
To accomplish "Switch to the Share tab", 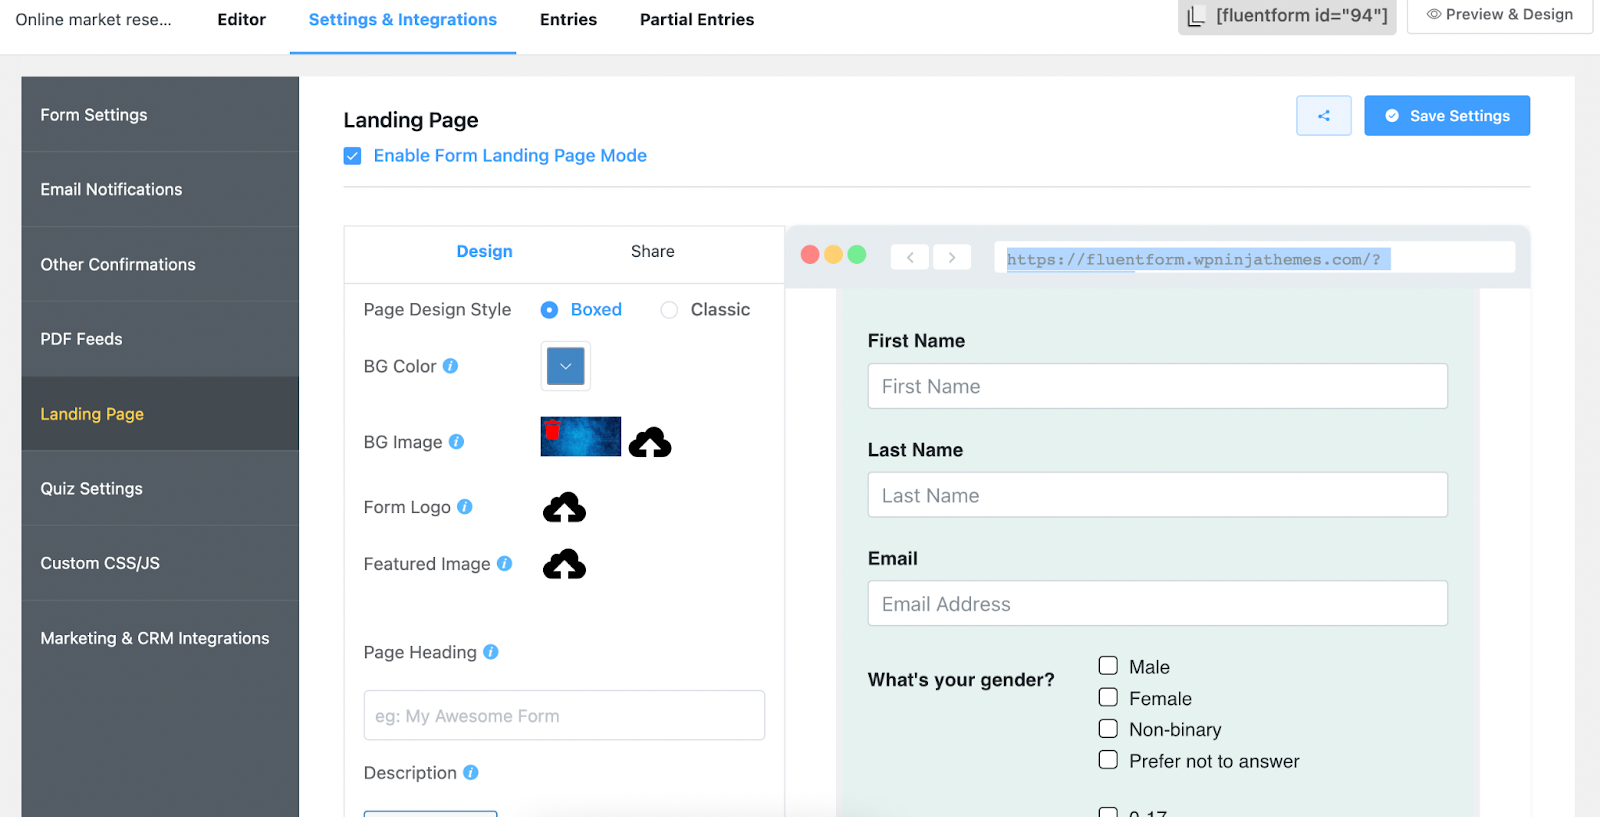I will [x=652, y=252].
